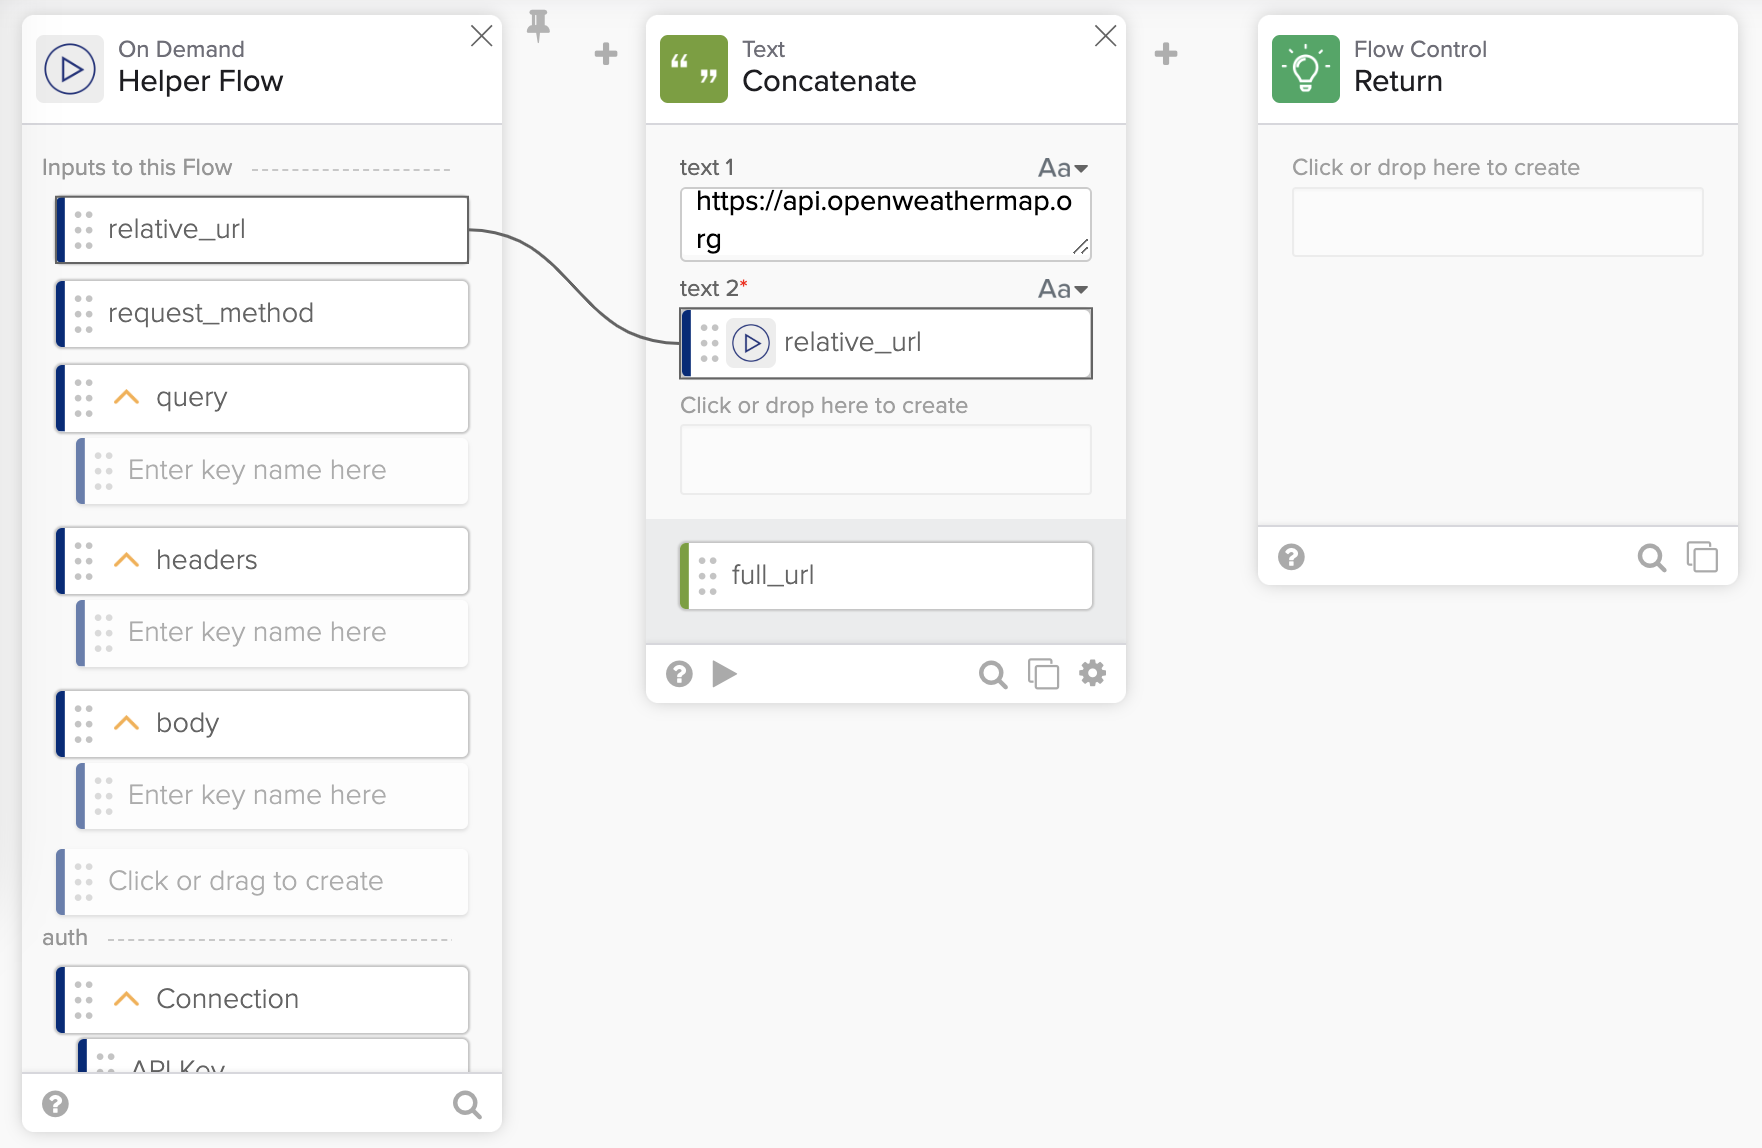The width and height of the screenshot is (1762, 1148).
Task: Open Concatenate card settings gear
Action: click(x=1092, y=673)
